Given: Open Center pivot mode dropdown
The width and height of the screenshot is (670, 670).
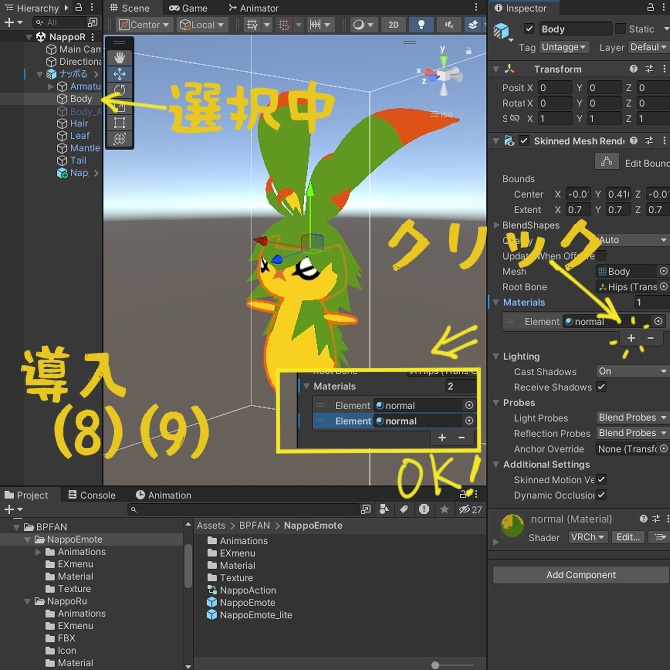Looking at the screenshot, I should click(x=144, y=25).
